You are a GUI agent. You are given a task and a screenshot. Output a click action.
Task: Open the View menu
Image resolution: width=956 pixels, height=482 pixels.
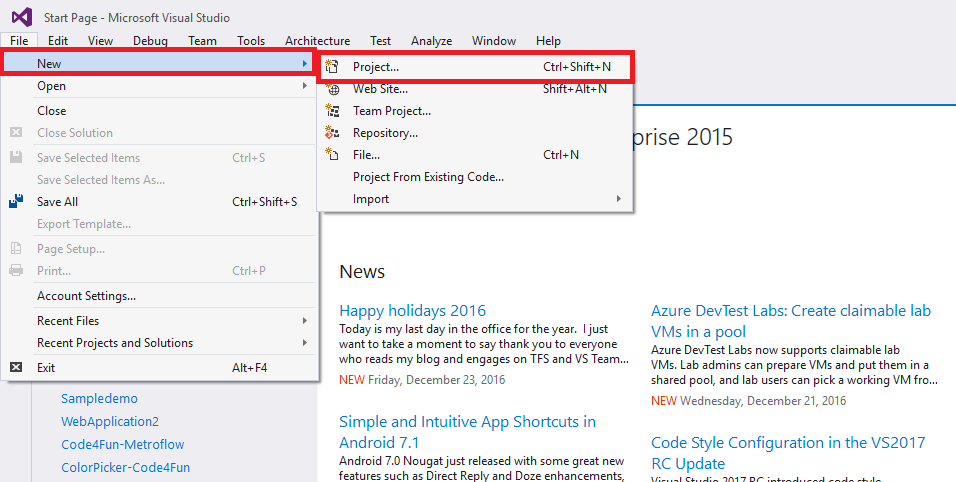(100, 41)
